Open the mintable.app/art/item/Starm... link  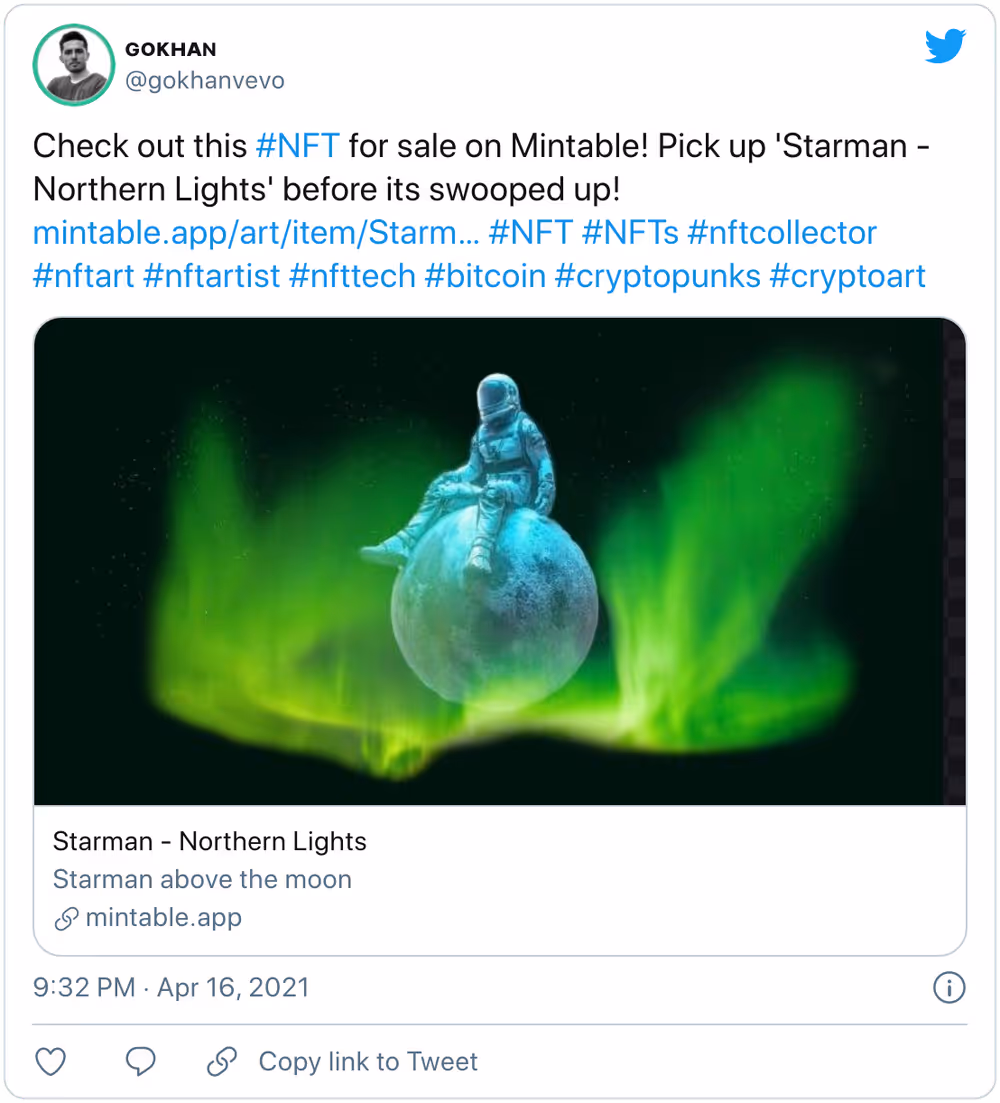click(x=255, y=233)
